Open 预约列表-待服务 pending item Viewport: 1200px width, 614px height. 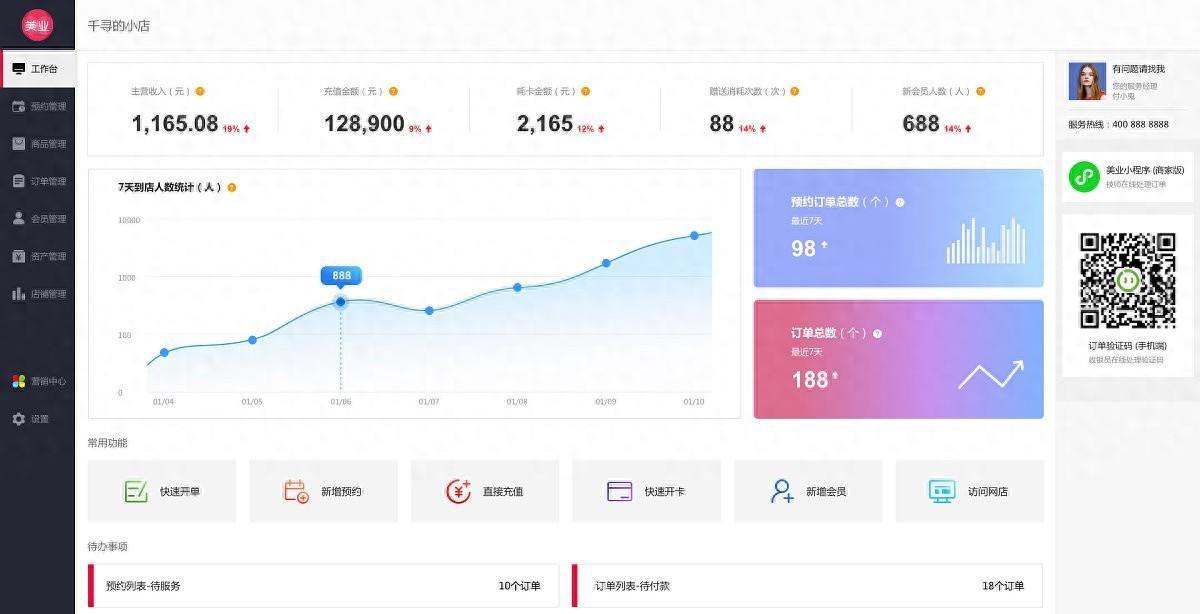click(x=324, y=585)
